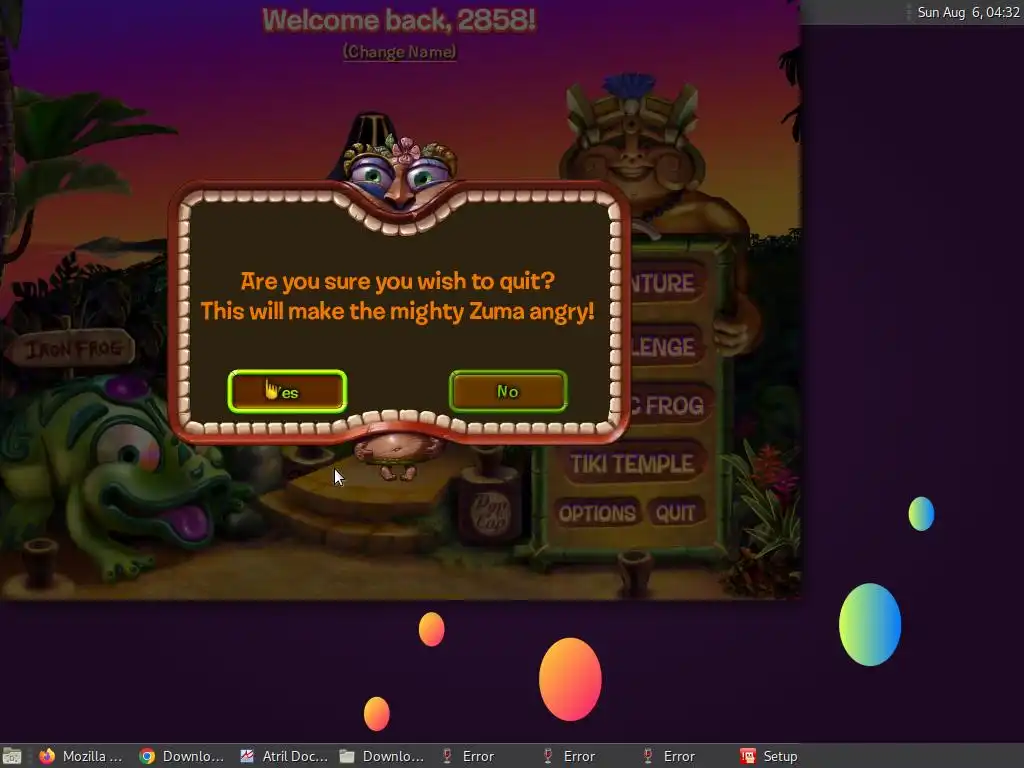Select the Tiki Temple menu option
Screen dimensions: 1024x768
632,464
